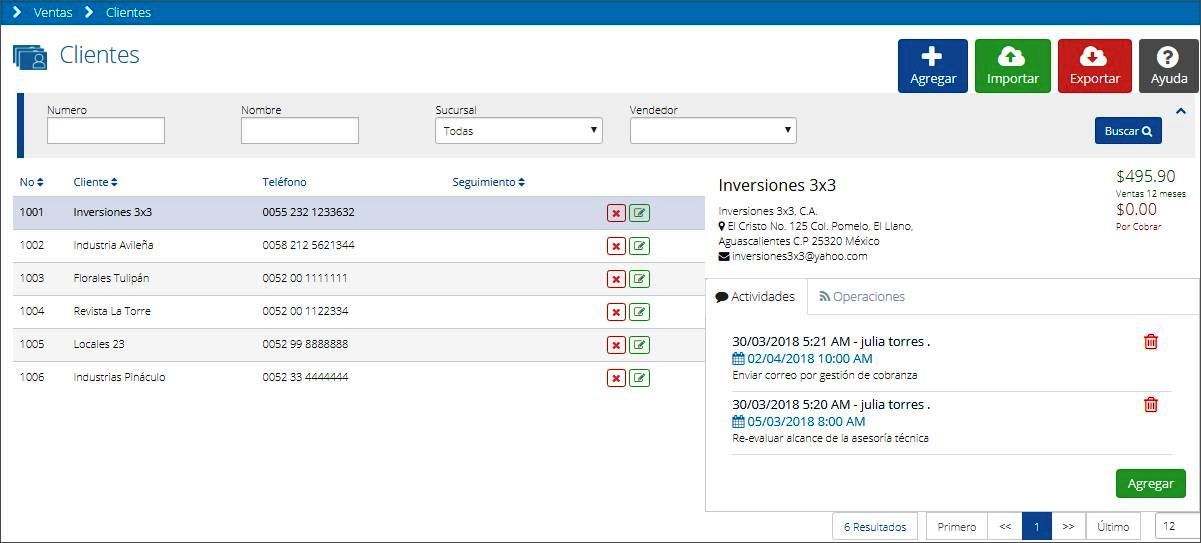This screenshot has height=543, width=1201.
Task: Run search with Buscar button
Action: coord(1128,131)
